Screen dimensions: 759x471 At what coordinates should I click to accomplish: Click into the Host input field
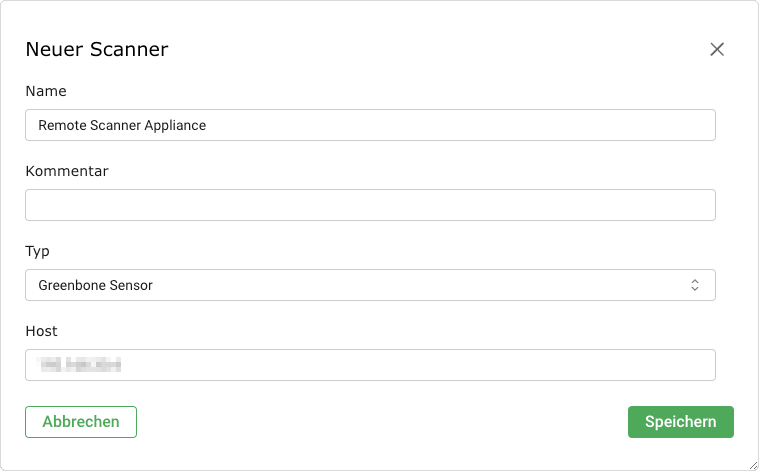(370, 365)
